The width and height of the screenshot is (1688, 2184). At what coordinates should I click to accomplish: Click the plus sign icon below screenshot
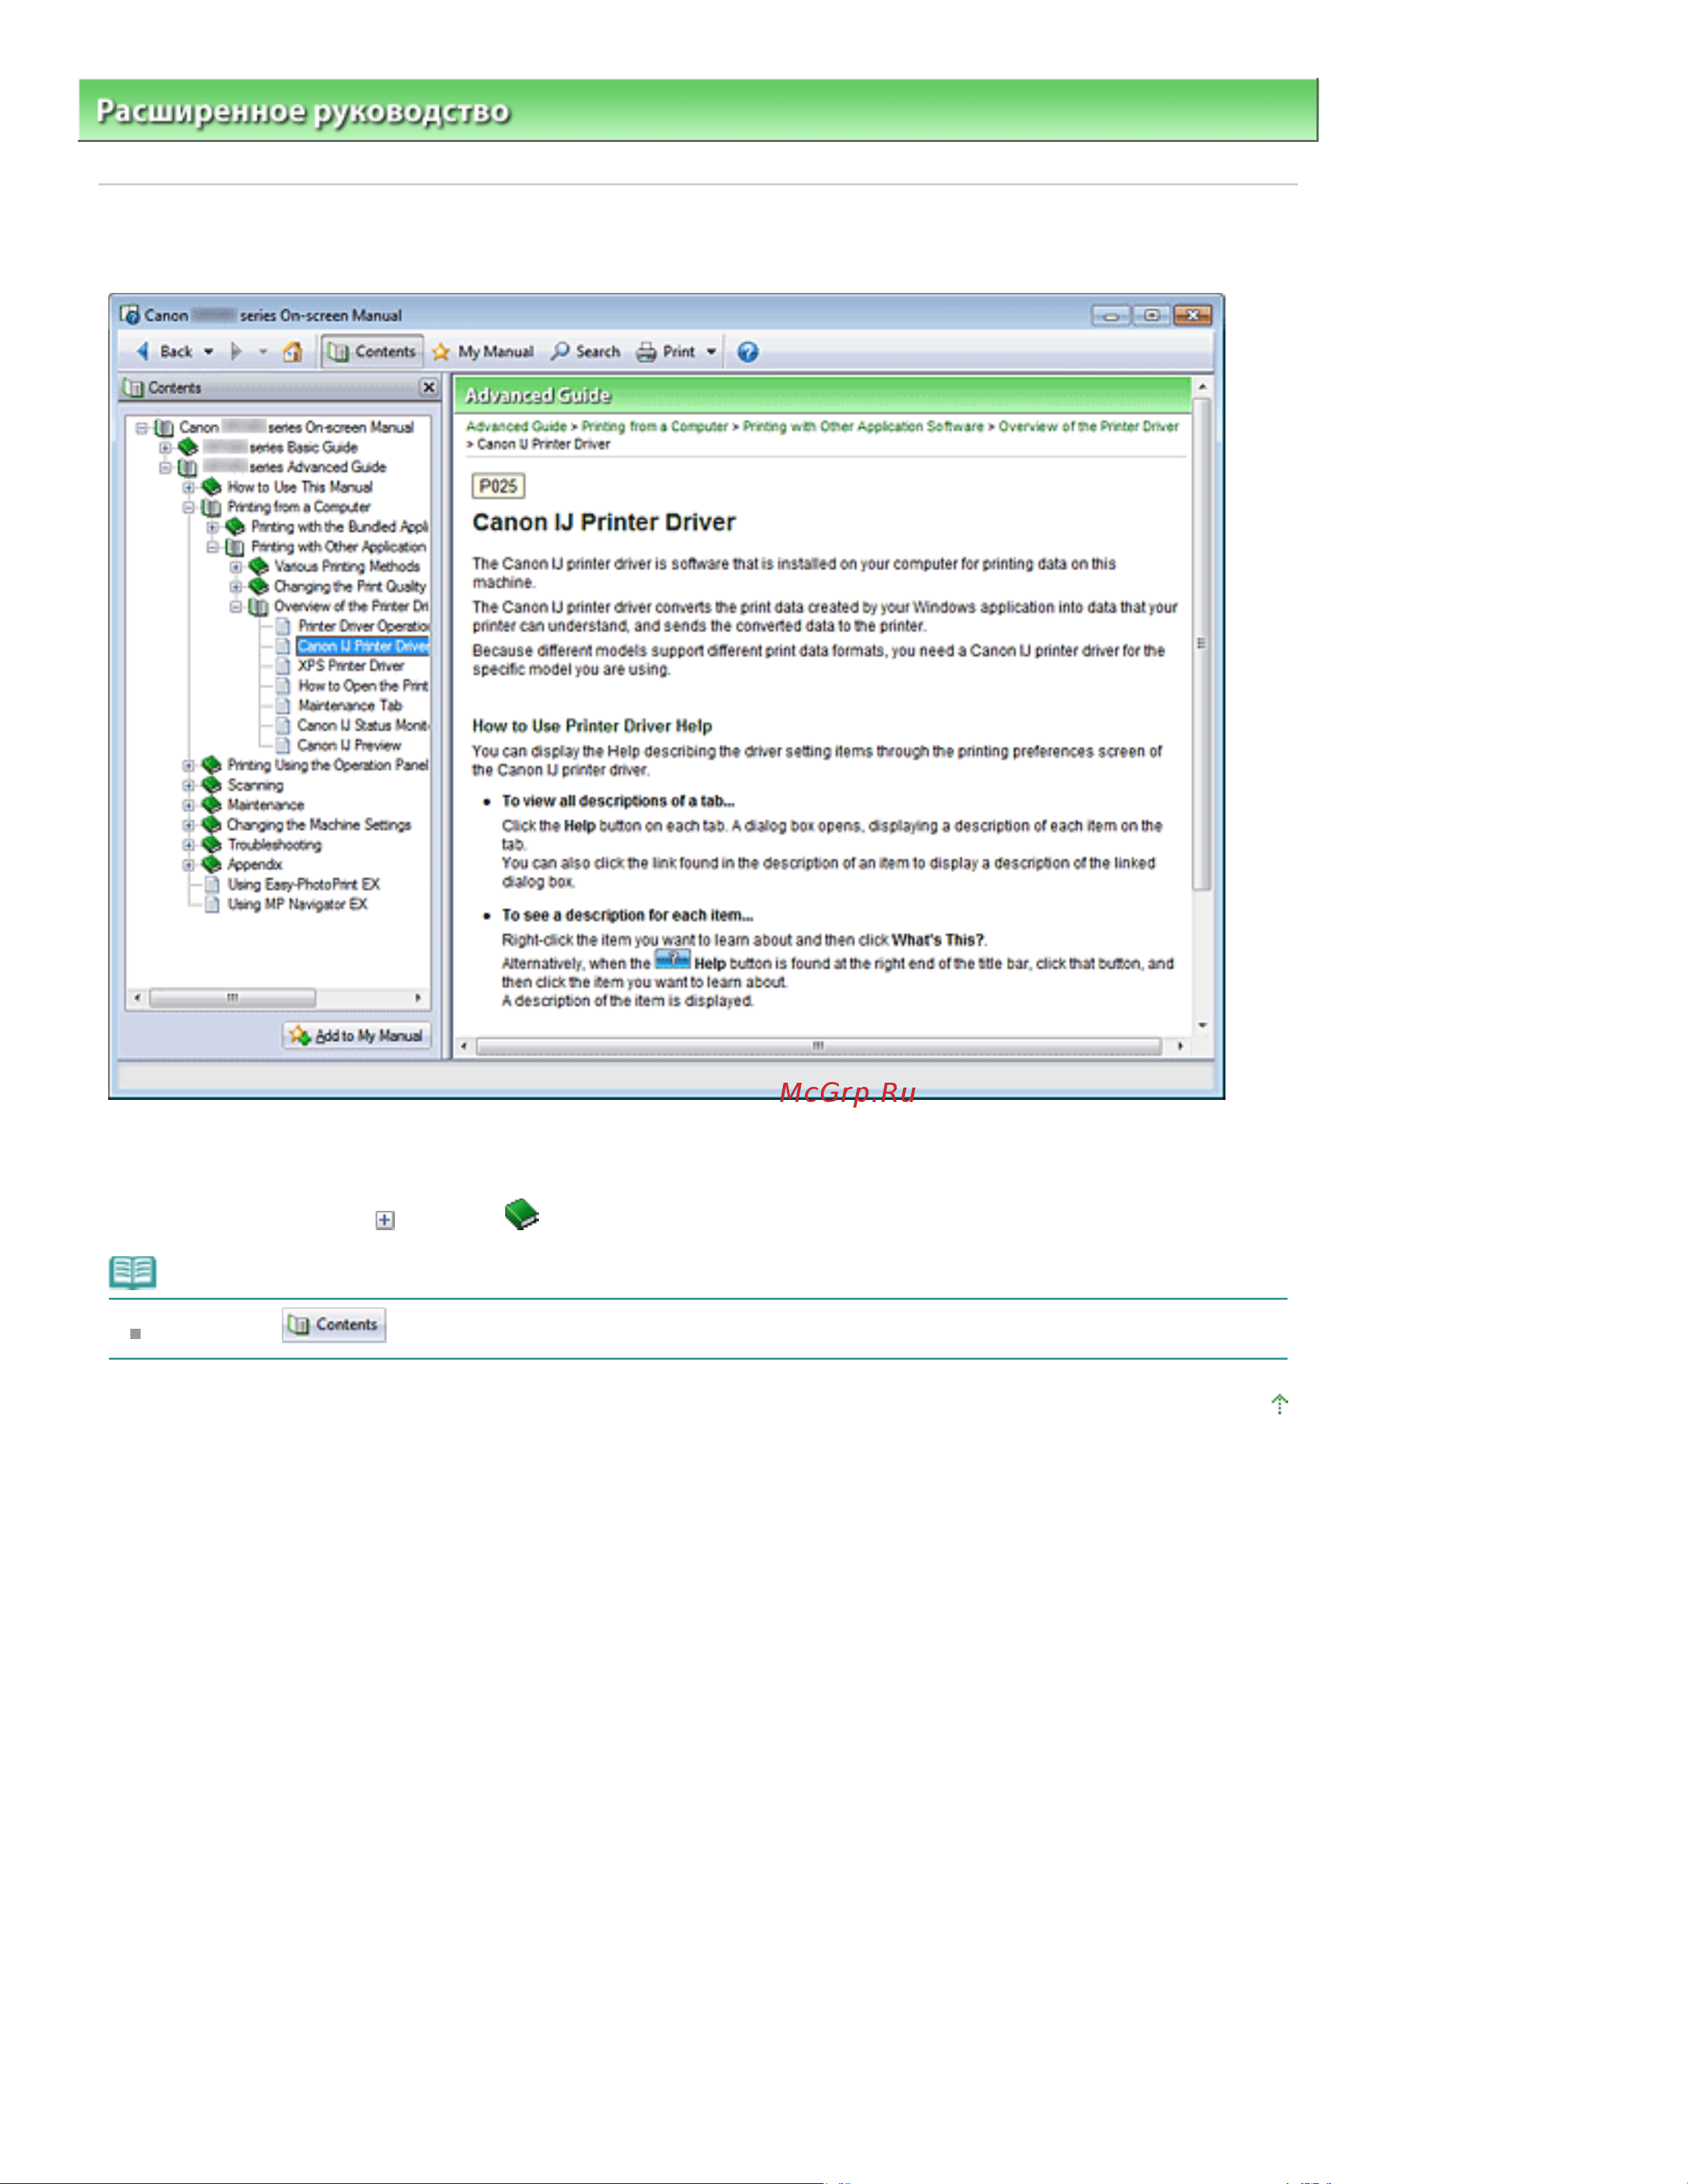(x=385, y=1220)
